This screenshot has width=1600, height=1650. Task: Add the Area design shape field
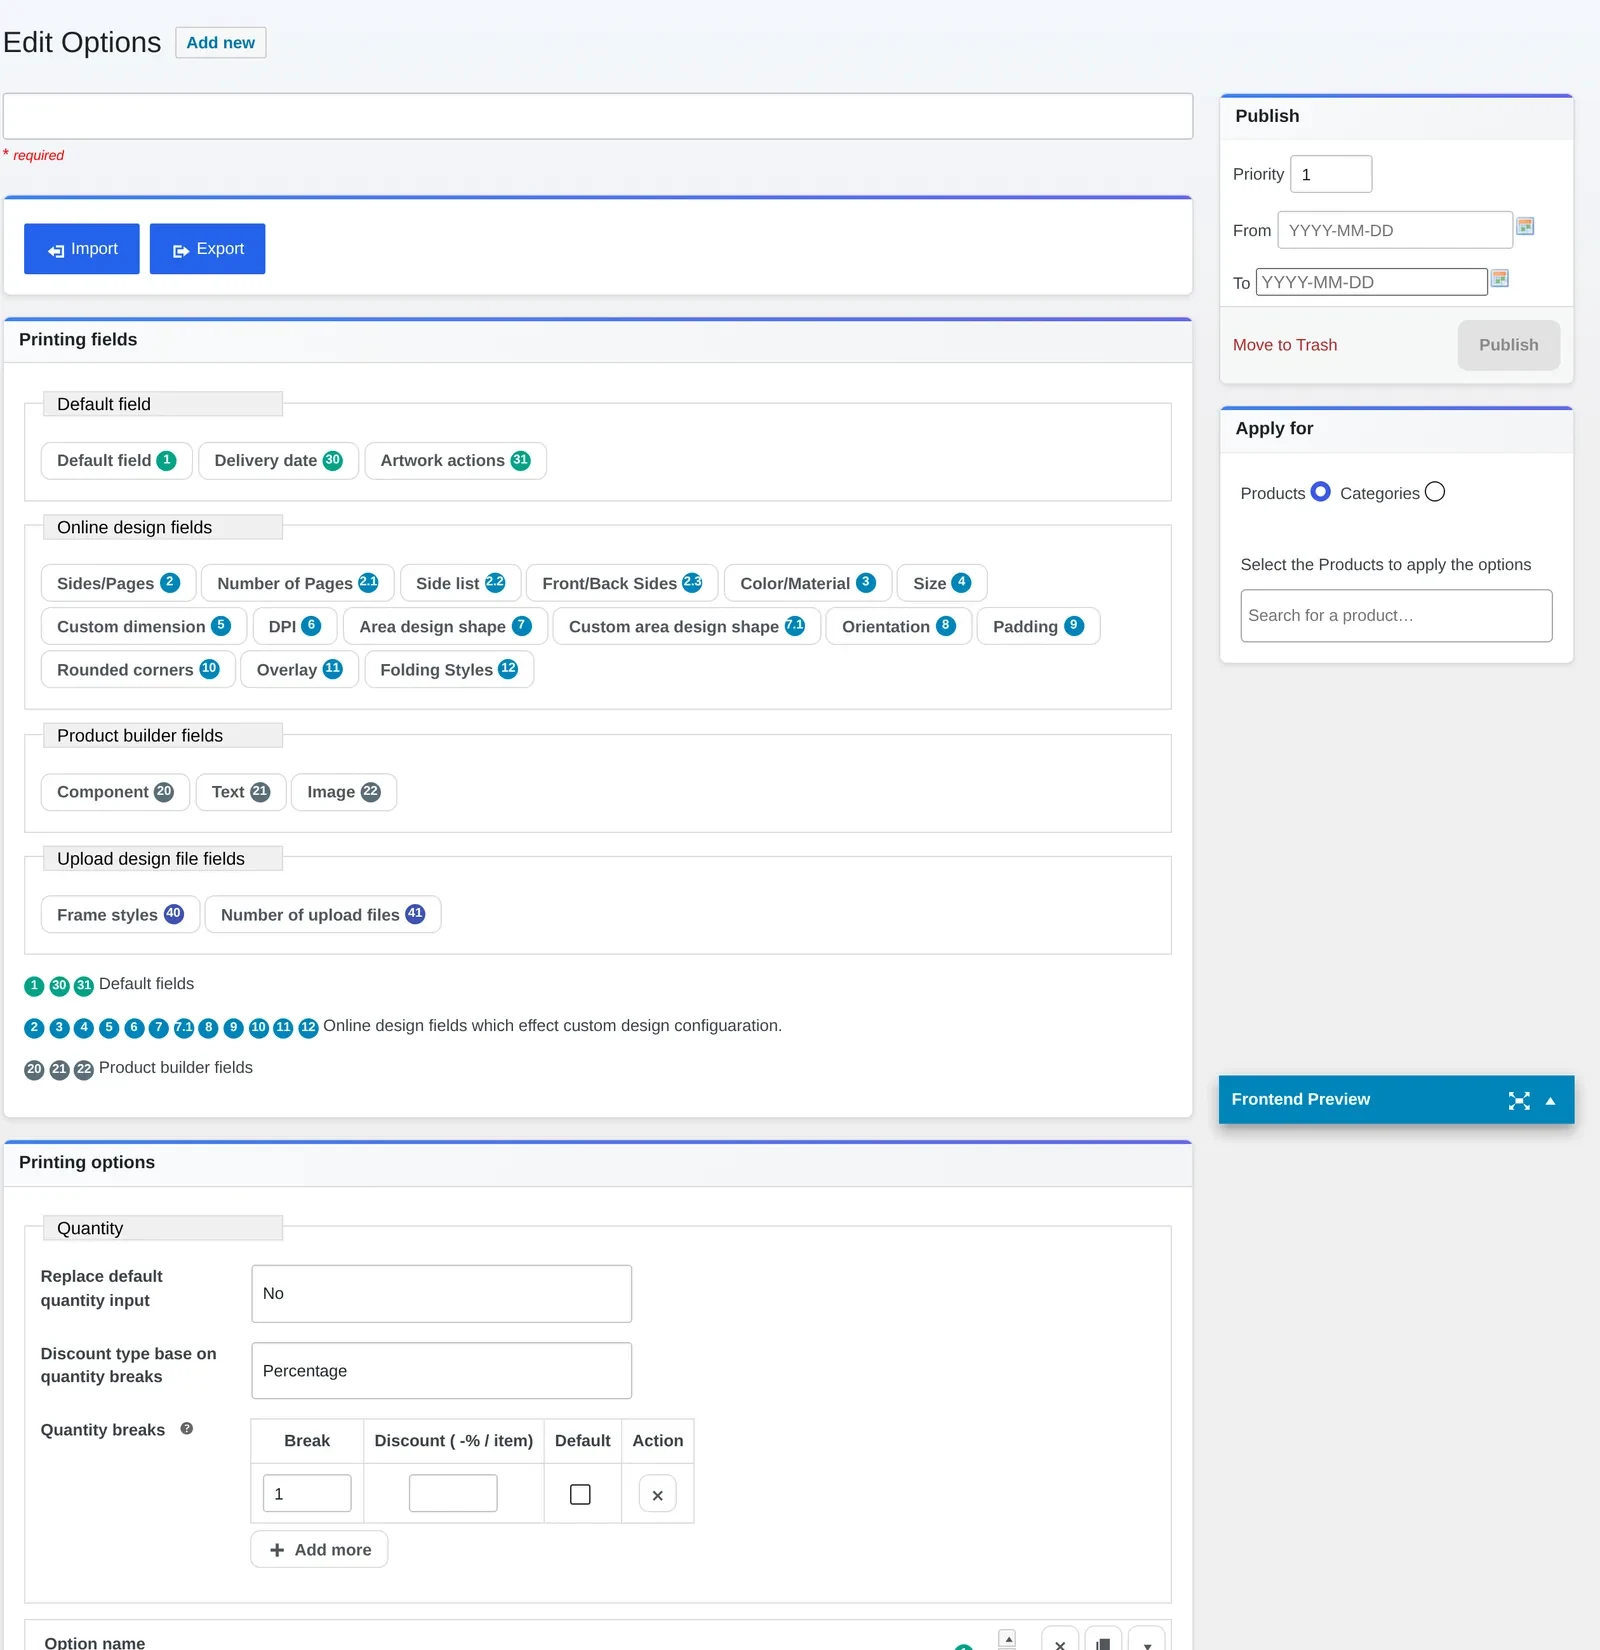(445, 627)
